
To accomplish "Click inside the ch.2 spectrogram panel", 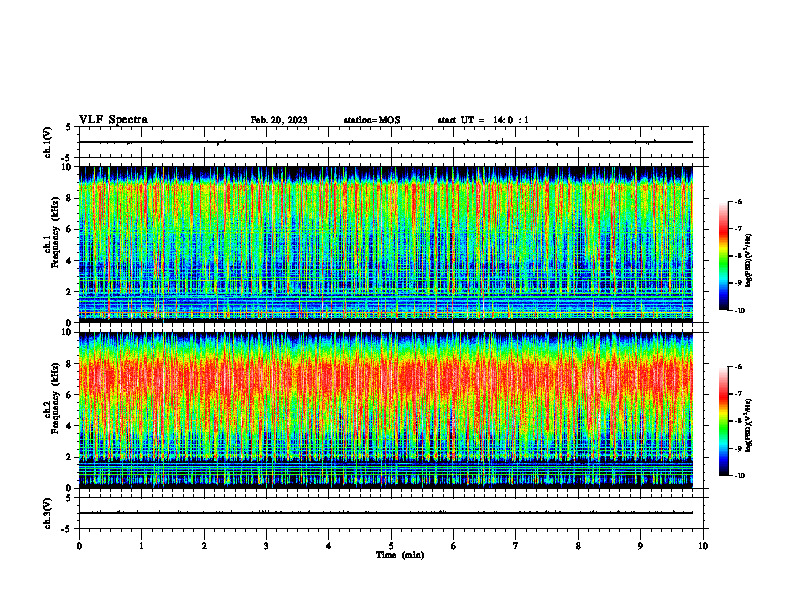I will [x=386, y=410].
